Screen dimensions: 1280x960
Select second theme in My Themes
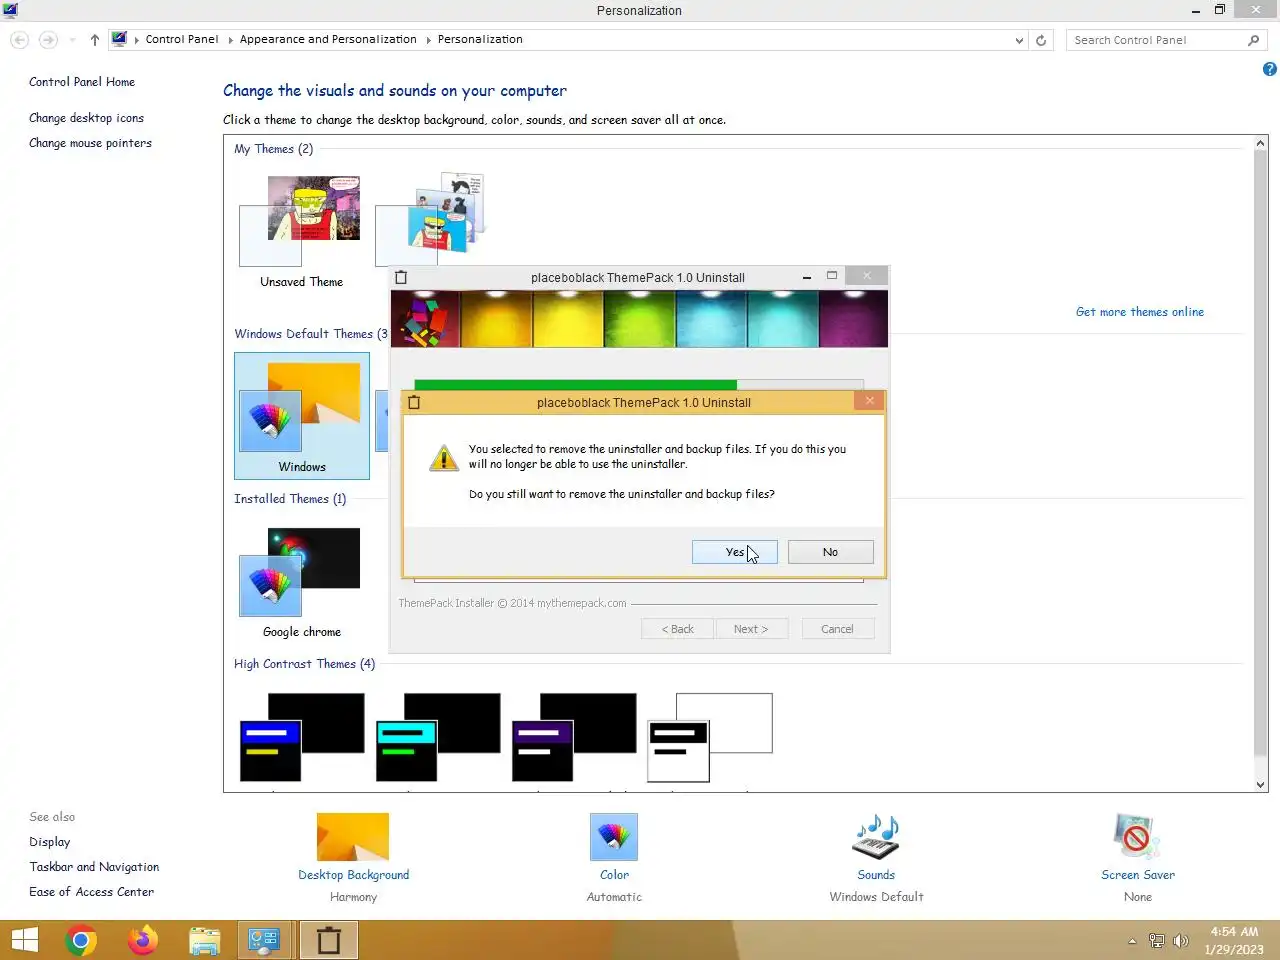click(x=432, y=220)
